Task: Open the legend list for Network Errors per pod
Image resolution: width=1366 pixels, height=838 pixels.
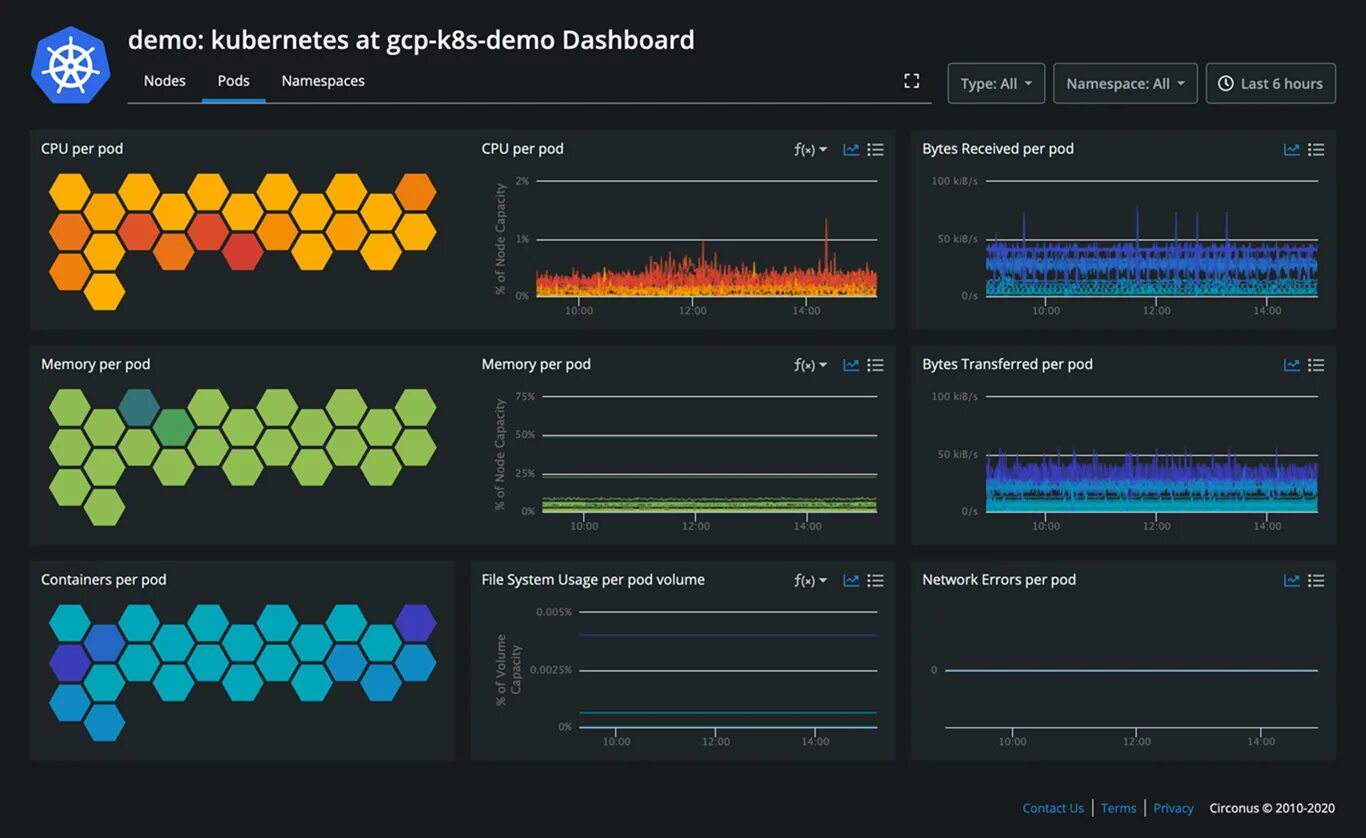Action: [1316, 580]
